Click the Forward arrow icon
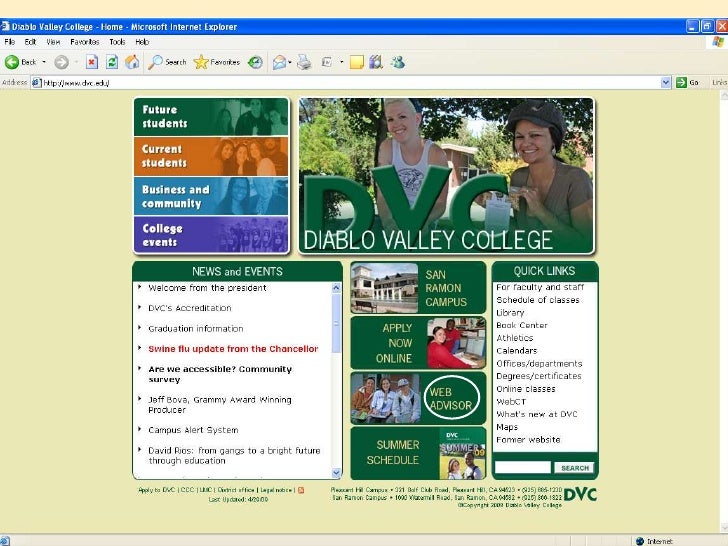 click(61, 62)
